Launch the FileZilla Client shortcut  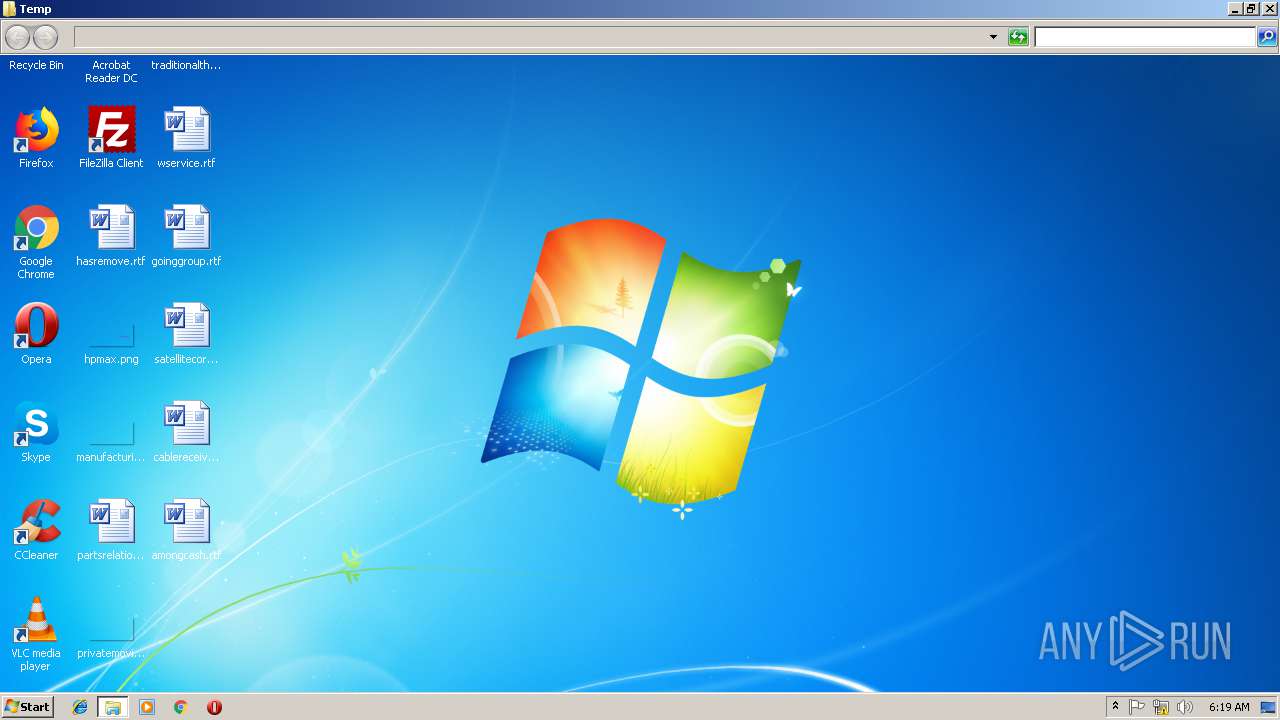click(111, 130)
